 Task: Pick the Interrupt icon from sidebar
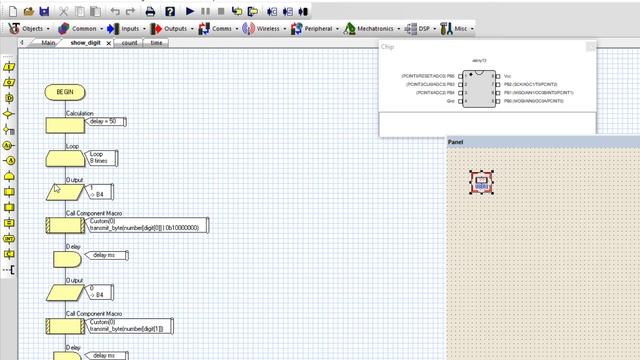click(9, 238)
